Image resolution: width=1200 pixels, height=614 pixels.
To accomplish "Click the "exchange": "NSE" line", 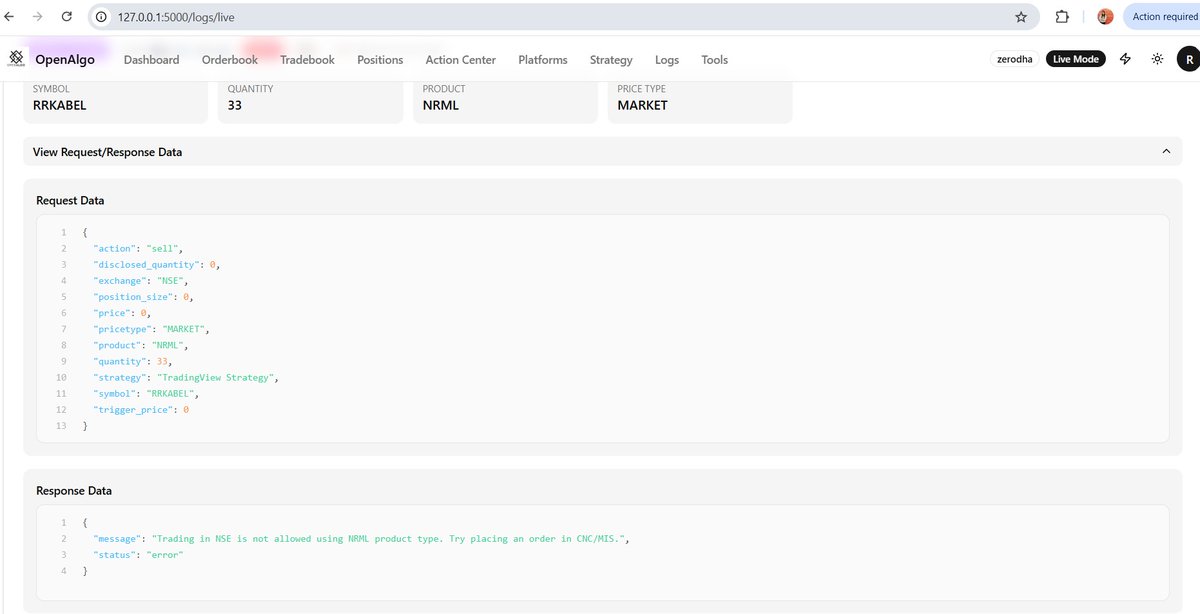I will [x=141, y=281].
